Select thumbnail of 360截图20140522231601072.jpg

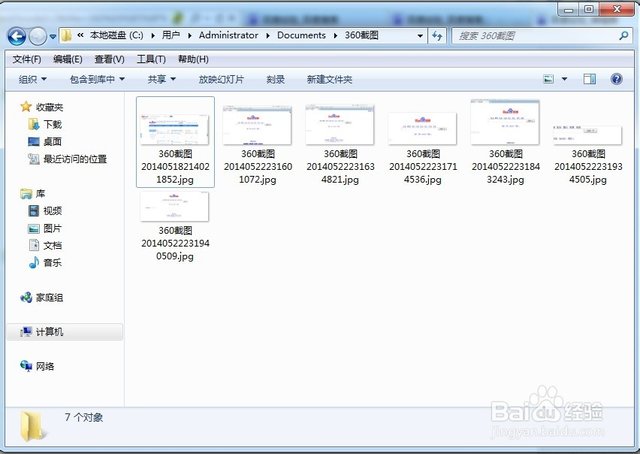coord(257,125)
